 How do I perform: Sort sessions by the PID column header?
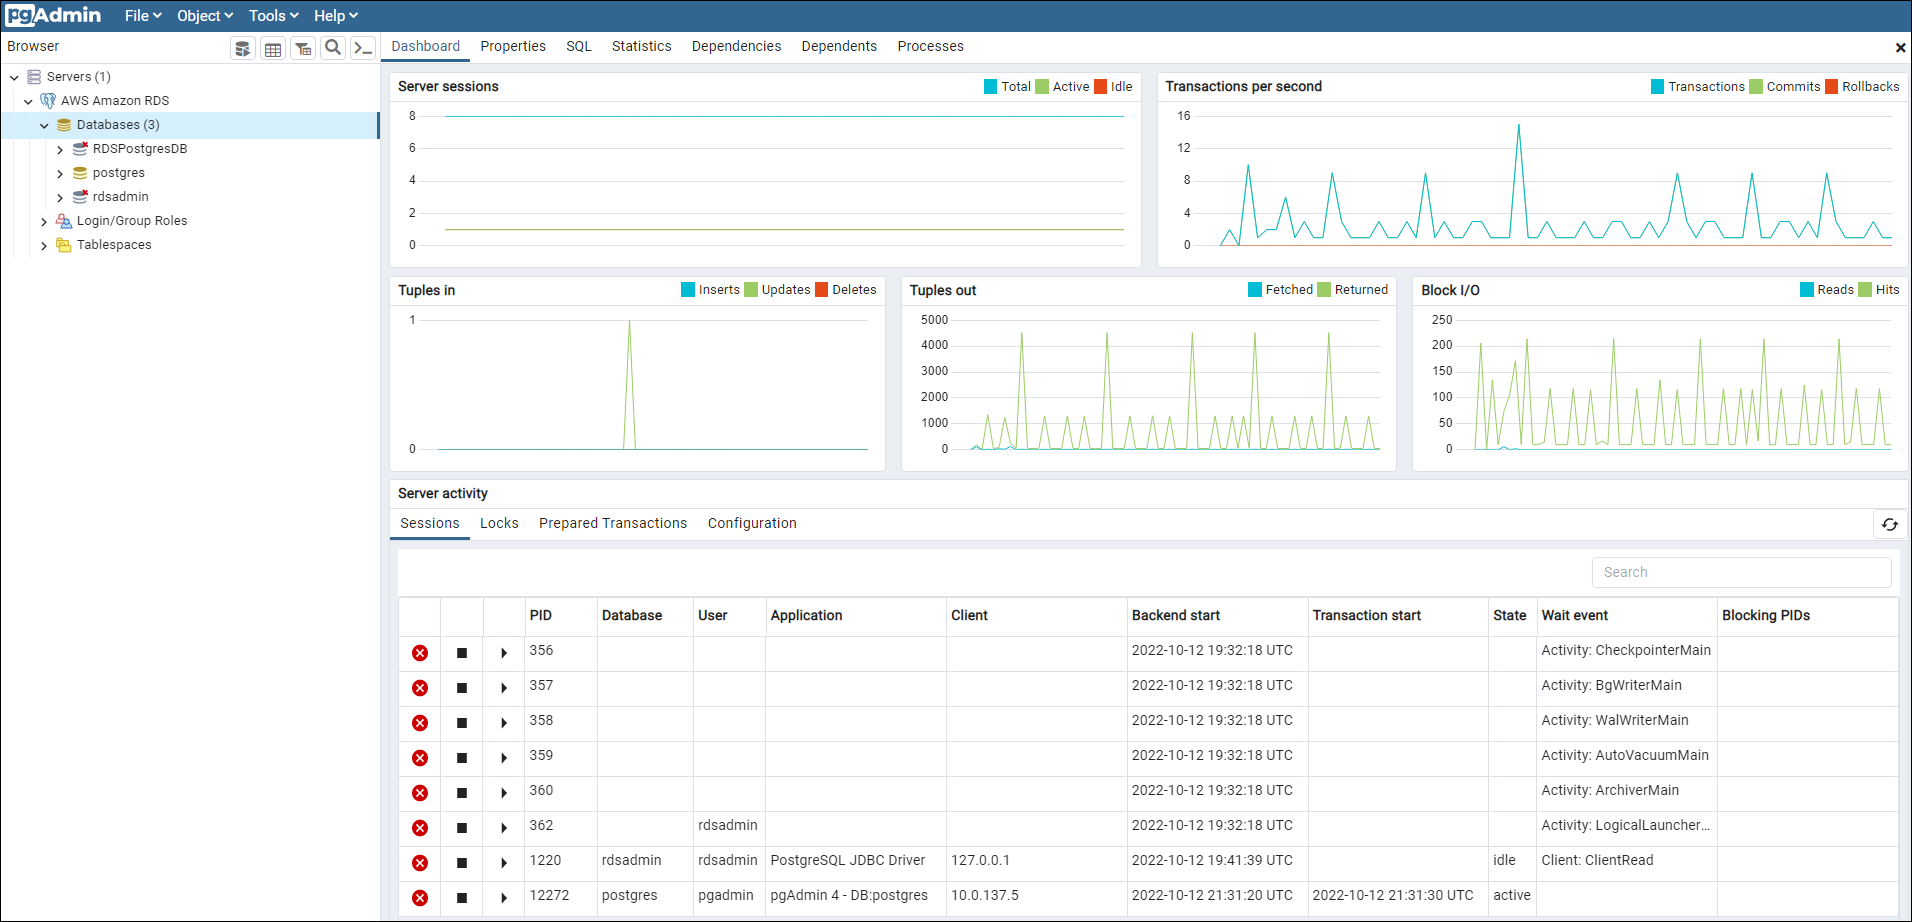click(561, 616)
